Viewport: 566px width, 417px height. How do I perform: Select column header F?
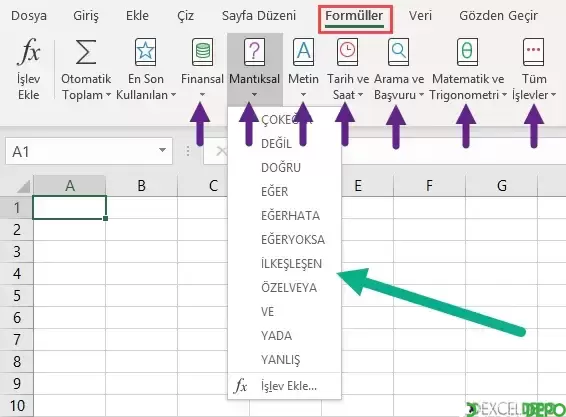(x=429, y=186)
